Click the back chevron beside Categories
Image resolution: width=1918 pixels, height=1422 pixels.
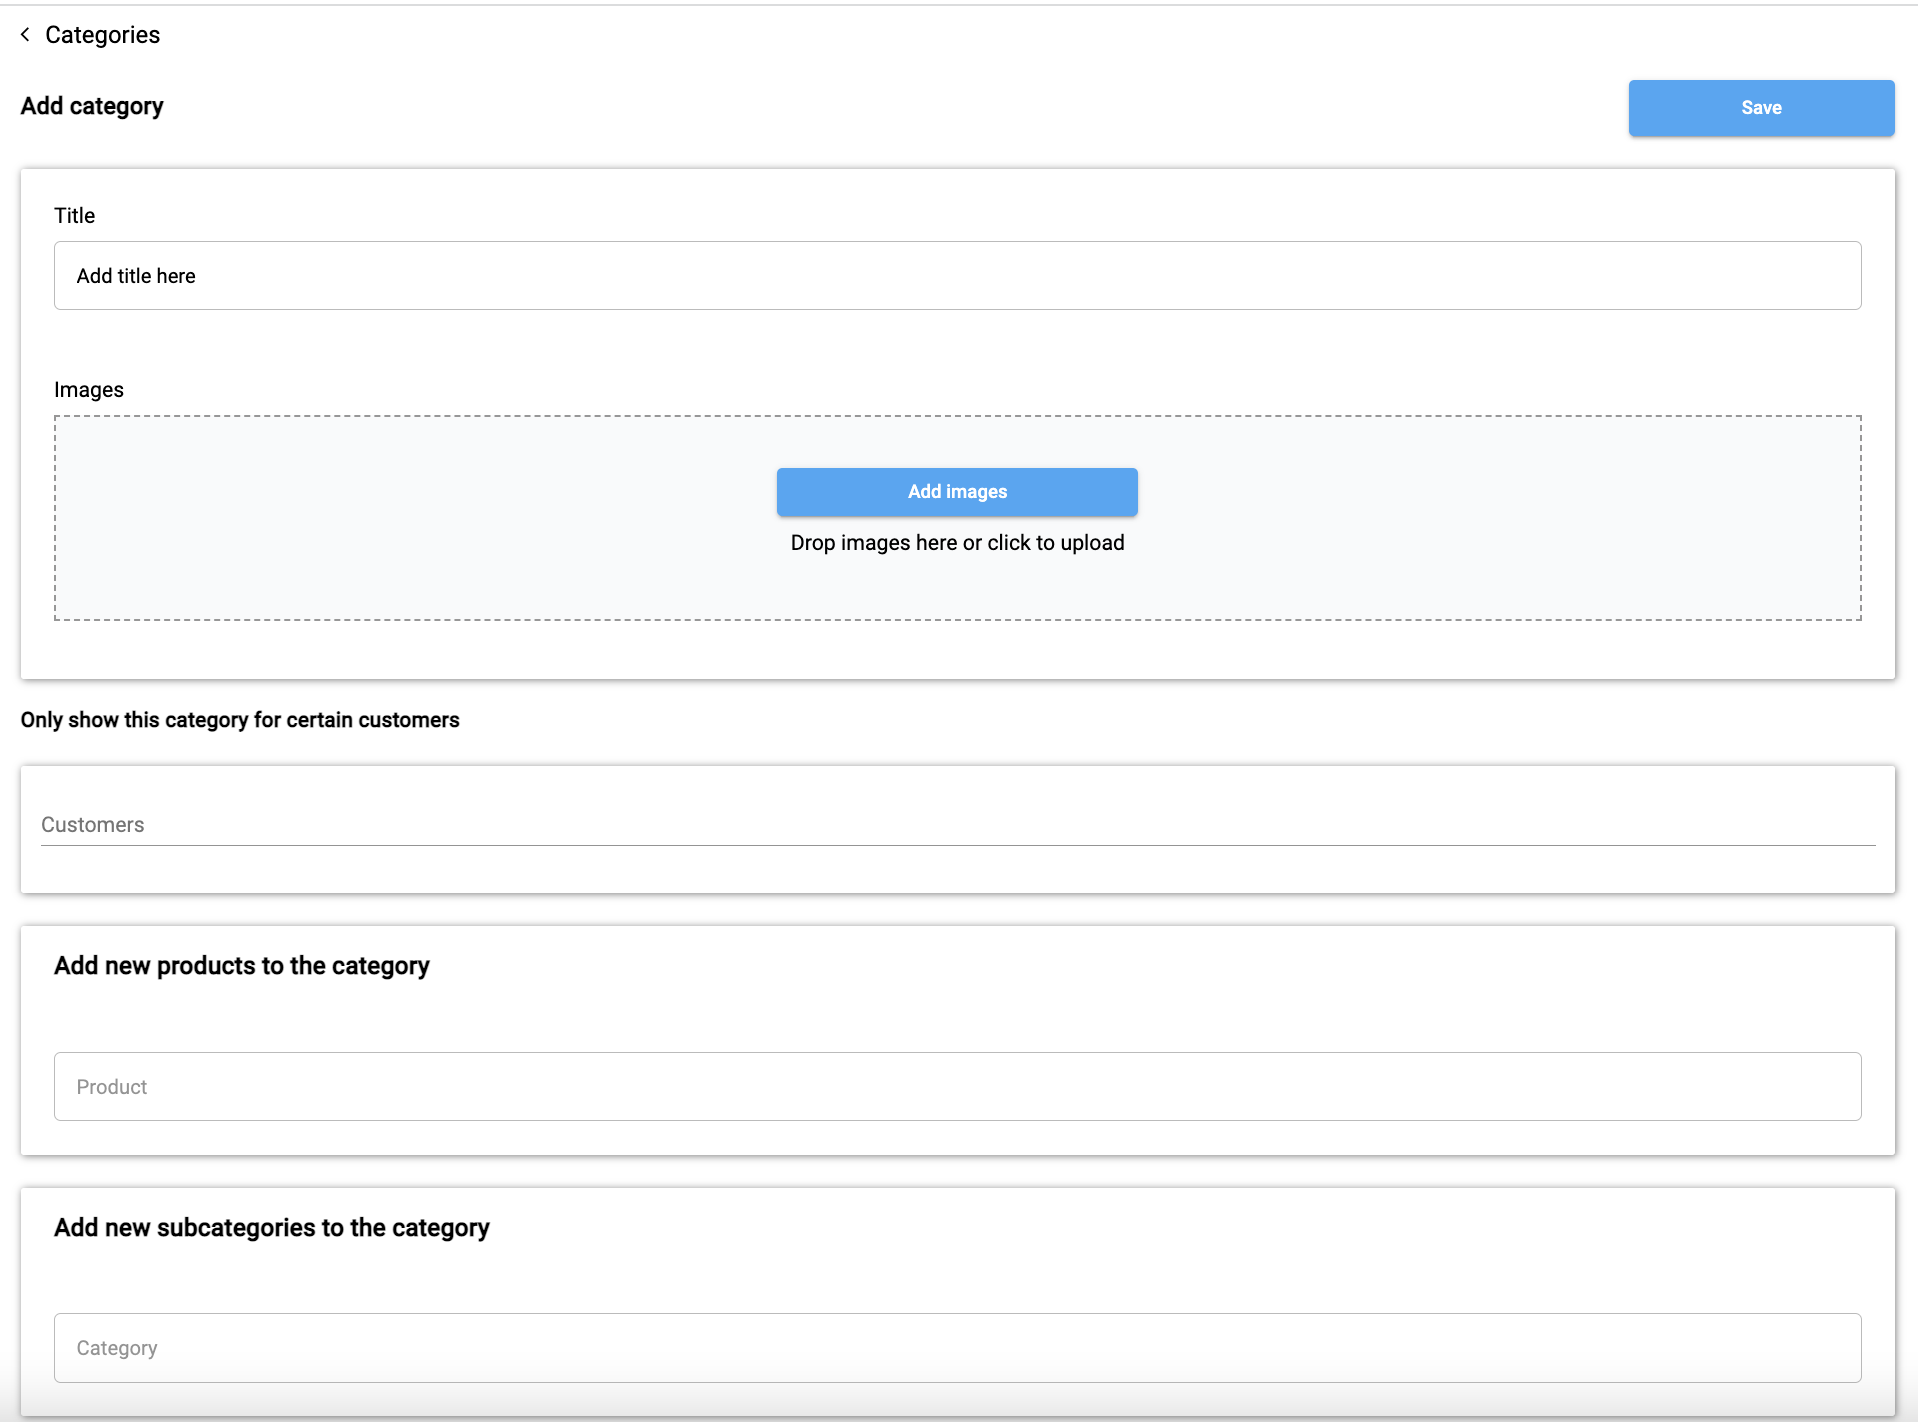25,35
